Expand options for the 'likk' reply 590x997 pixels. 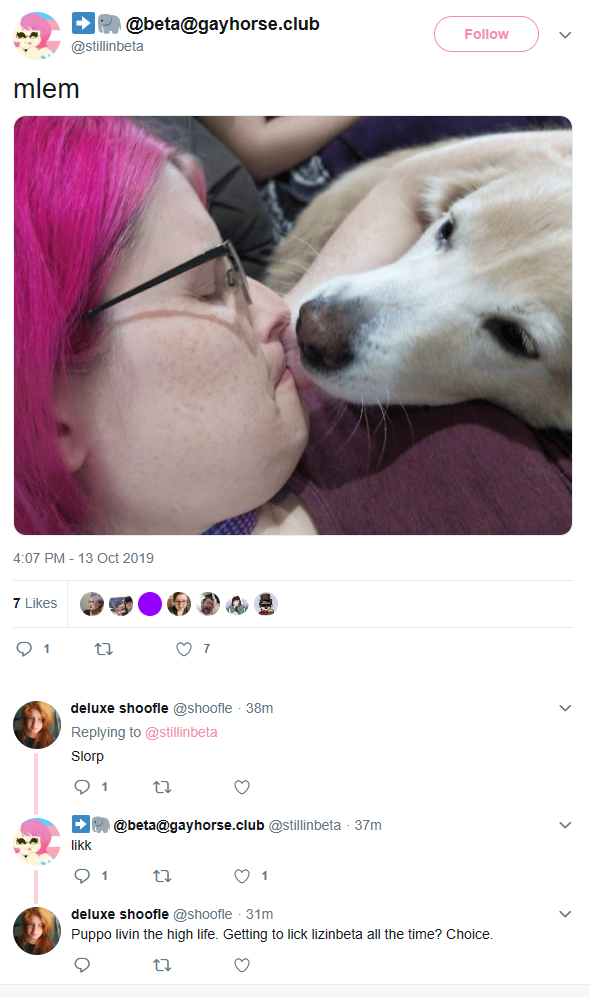point(565,825)
